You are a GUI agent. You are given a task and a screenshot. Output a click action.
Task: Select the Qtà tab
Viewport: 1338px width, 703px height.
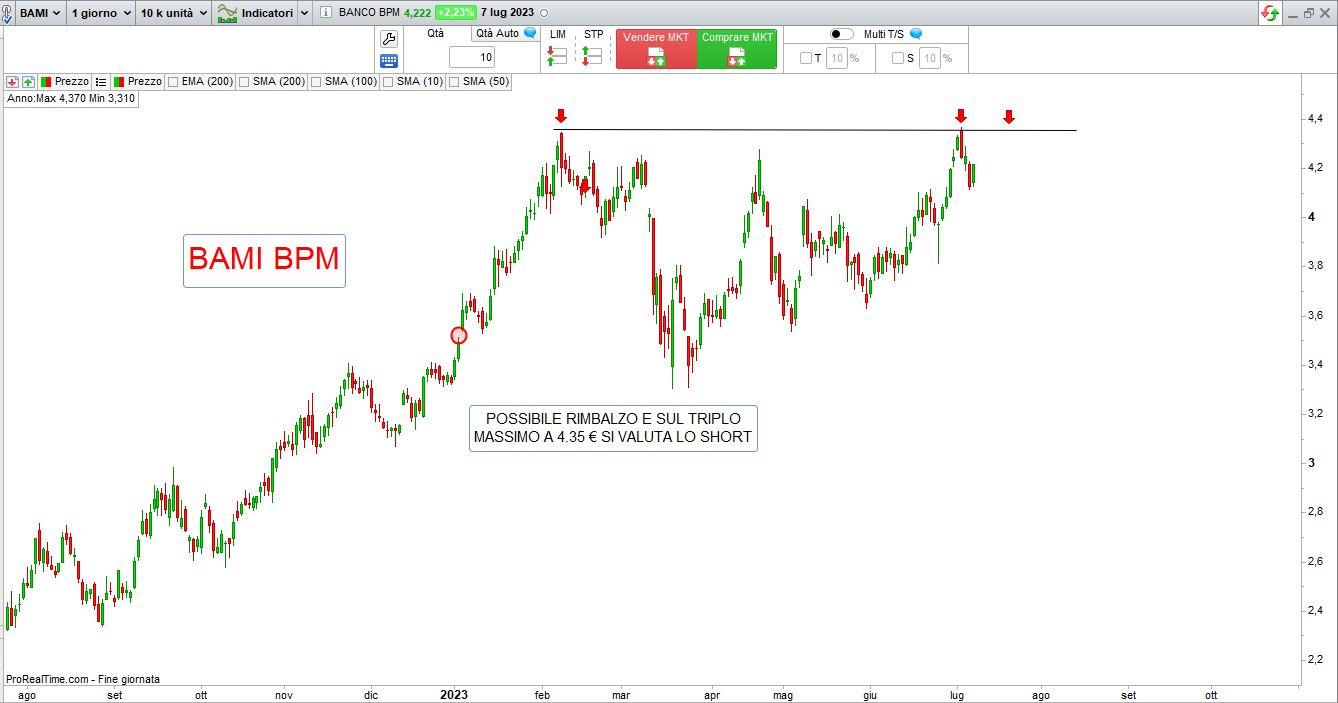pos(435,33)
